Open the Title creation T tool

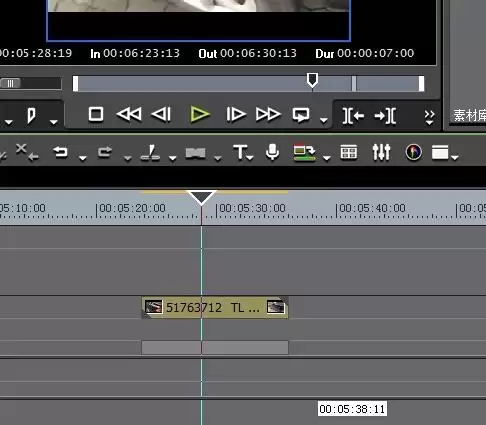tap(240, 153)
